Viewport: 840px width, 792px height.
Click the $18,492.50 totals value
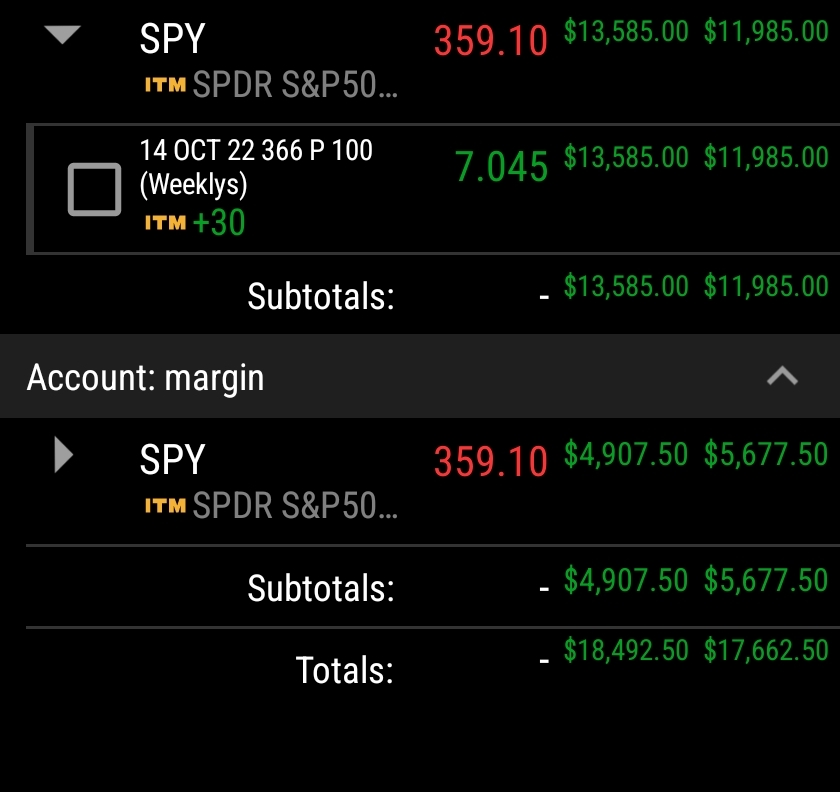click(x=626, y=651)
